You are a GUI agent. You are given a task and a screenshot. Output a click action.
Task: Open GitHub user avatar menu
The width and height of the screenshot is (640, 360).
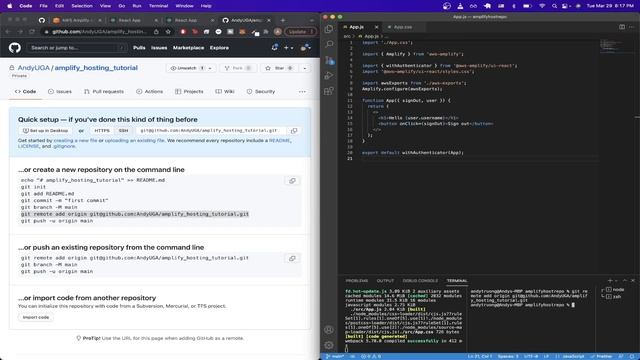(x=305, y=48)
